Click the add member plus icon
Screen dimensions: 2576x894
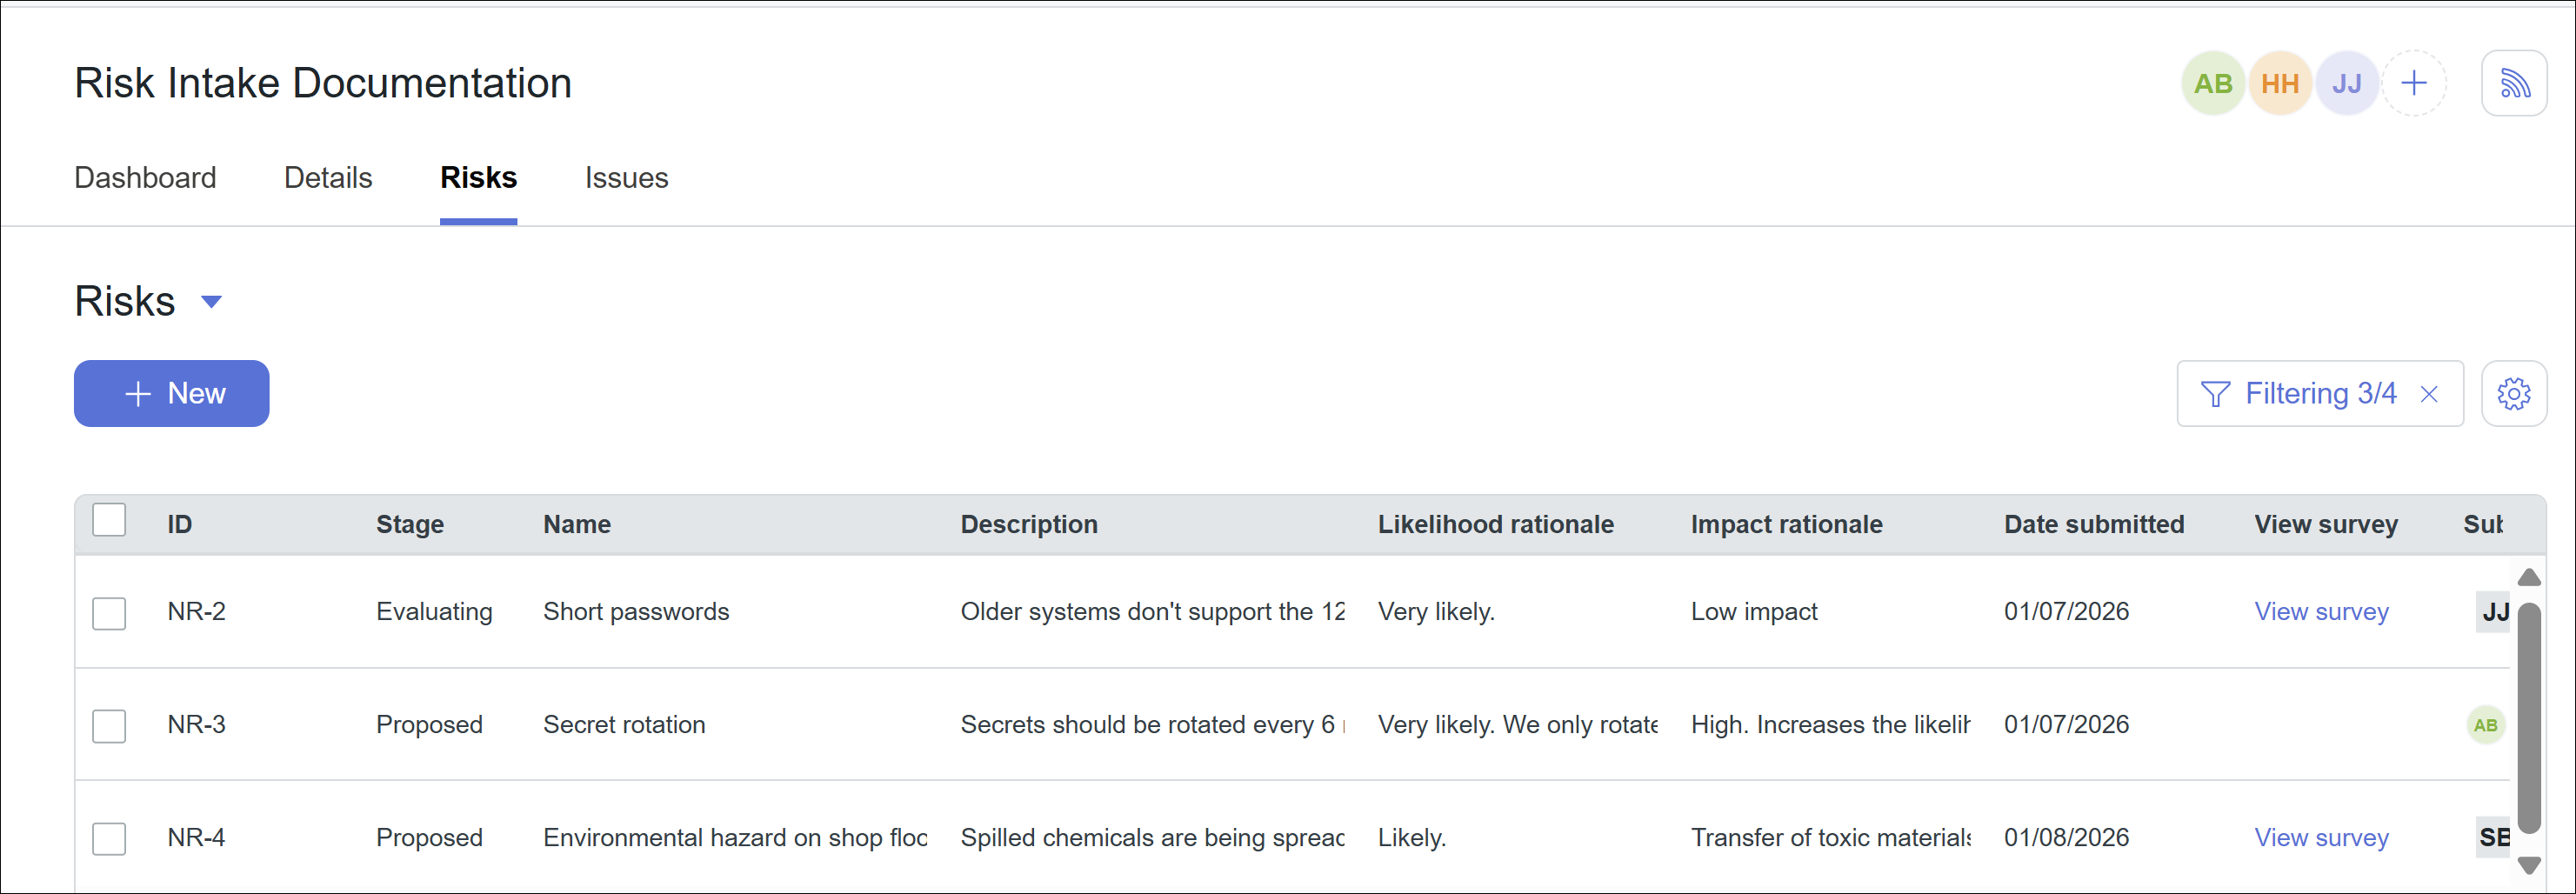2413,84
